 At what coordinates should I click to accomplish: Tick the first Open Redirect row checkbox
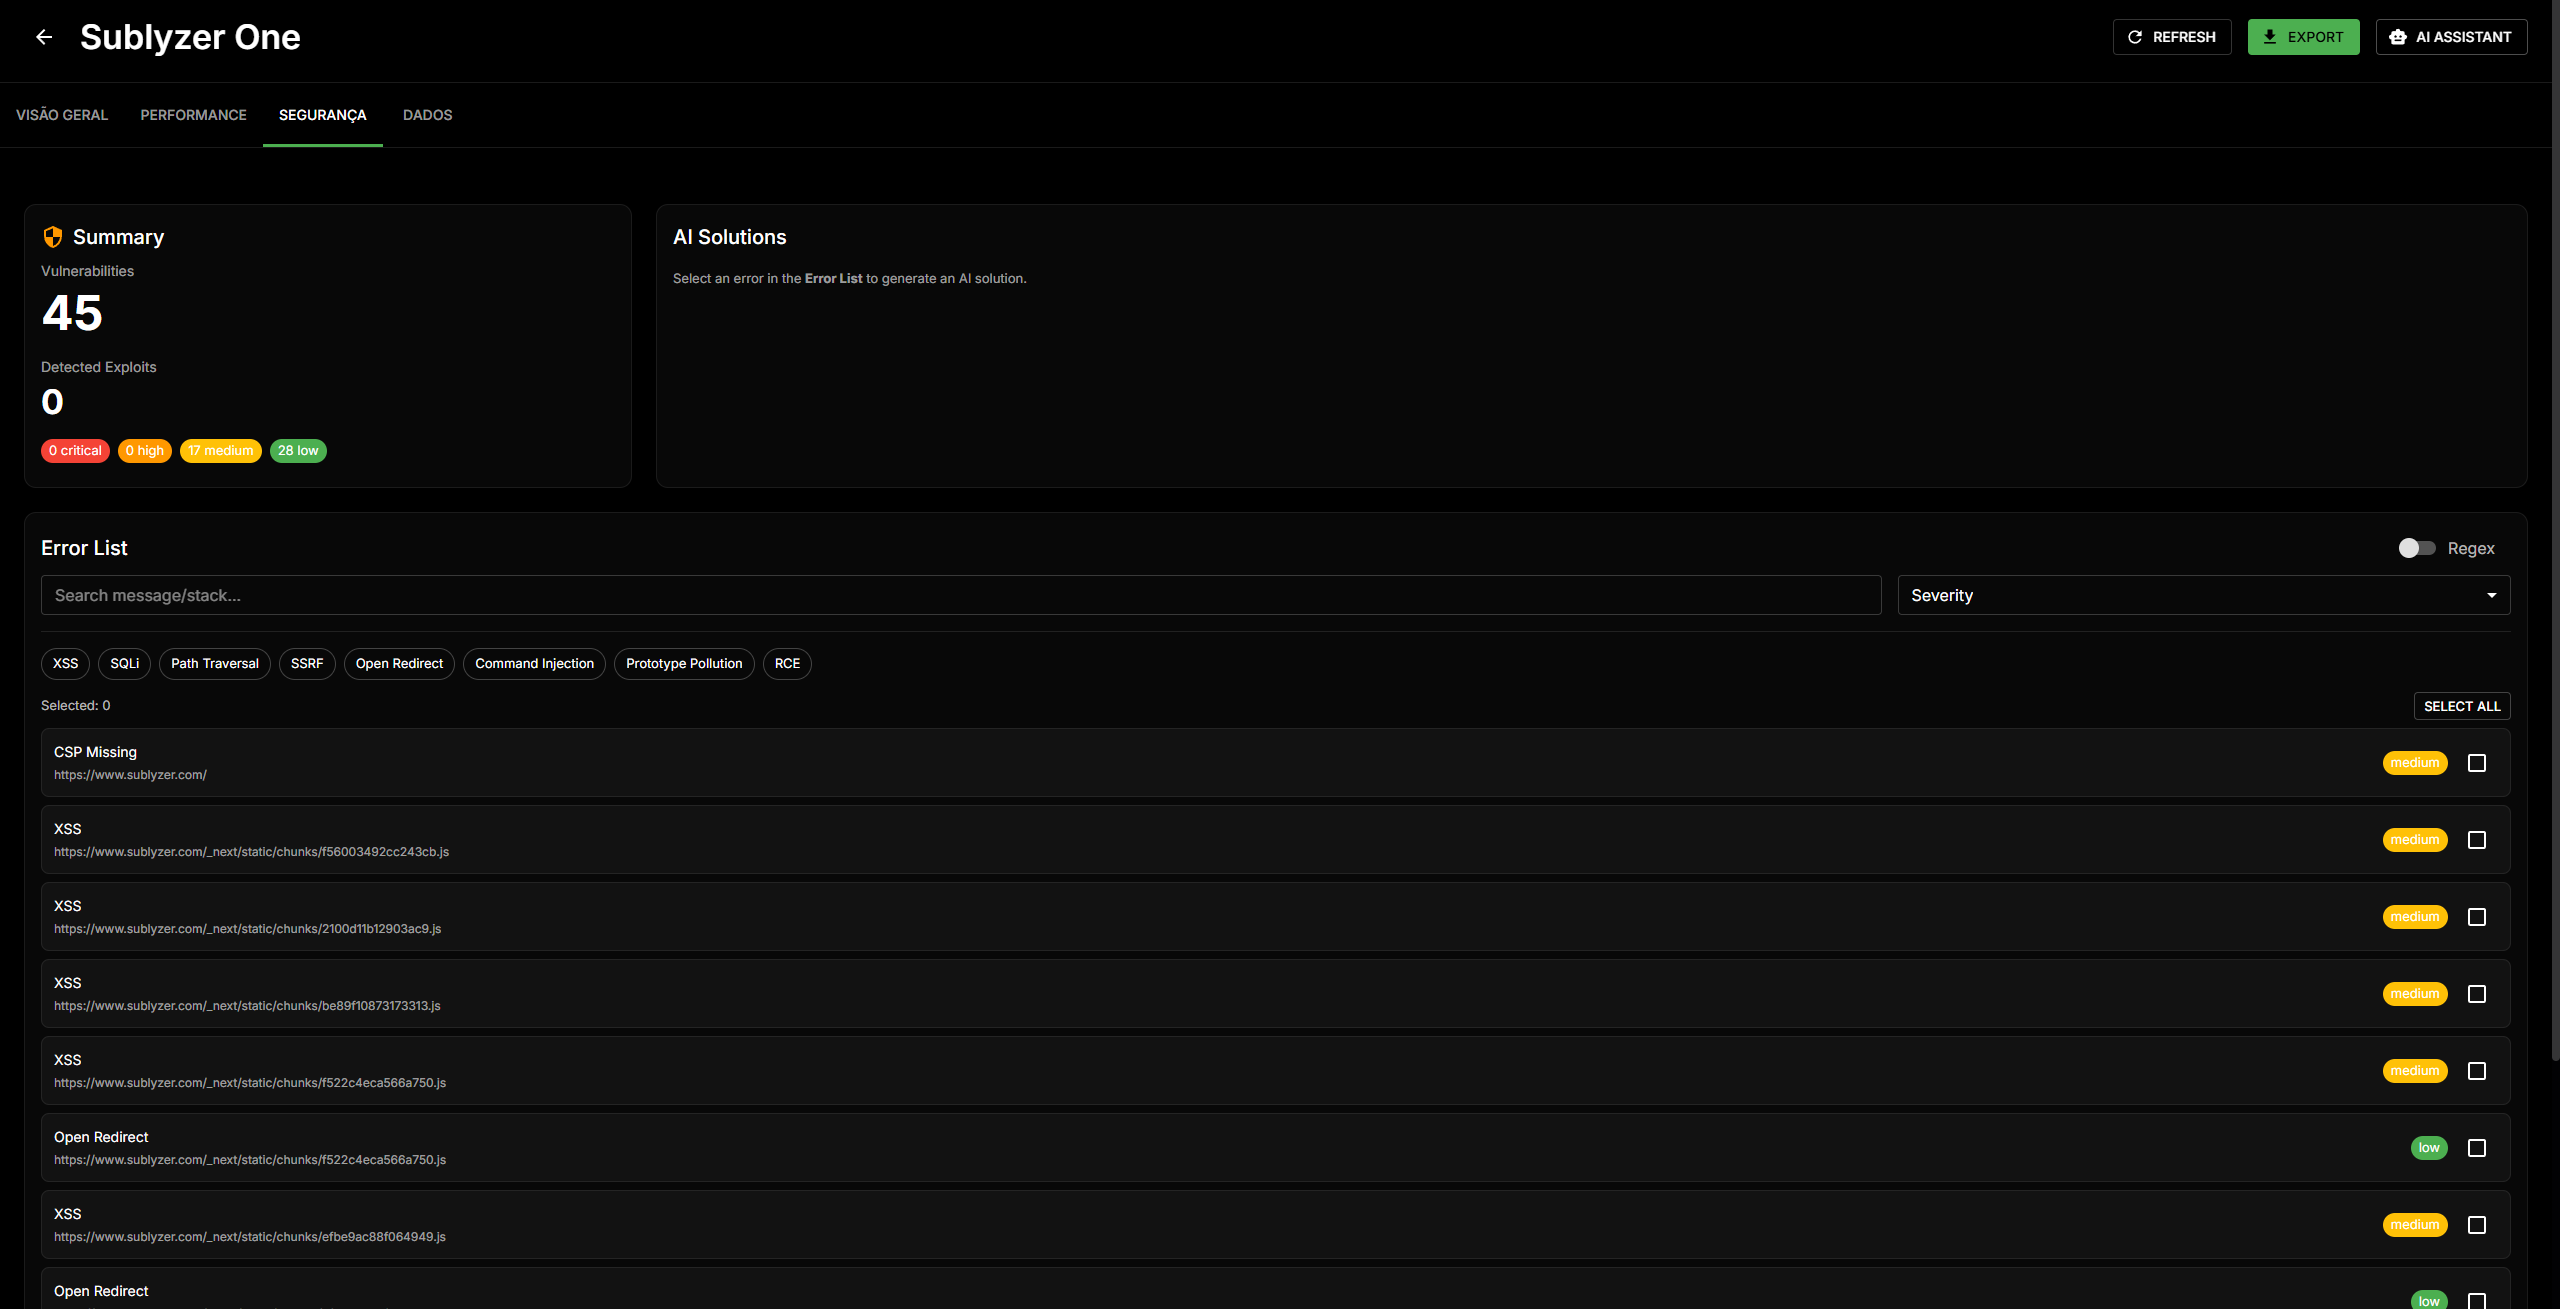(x=2477, y=1148)
